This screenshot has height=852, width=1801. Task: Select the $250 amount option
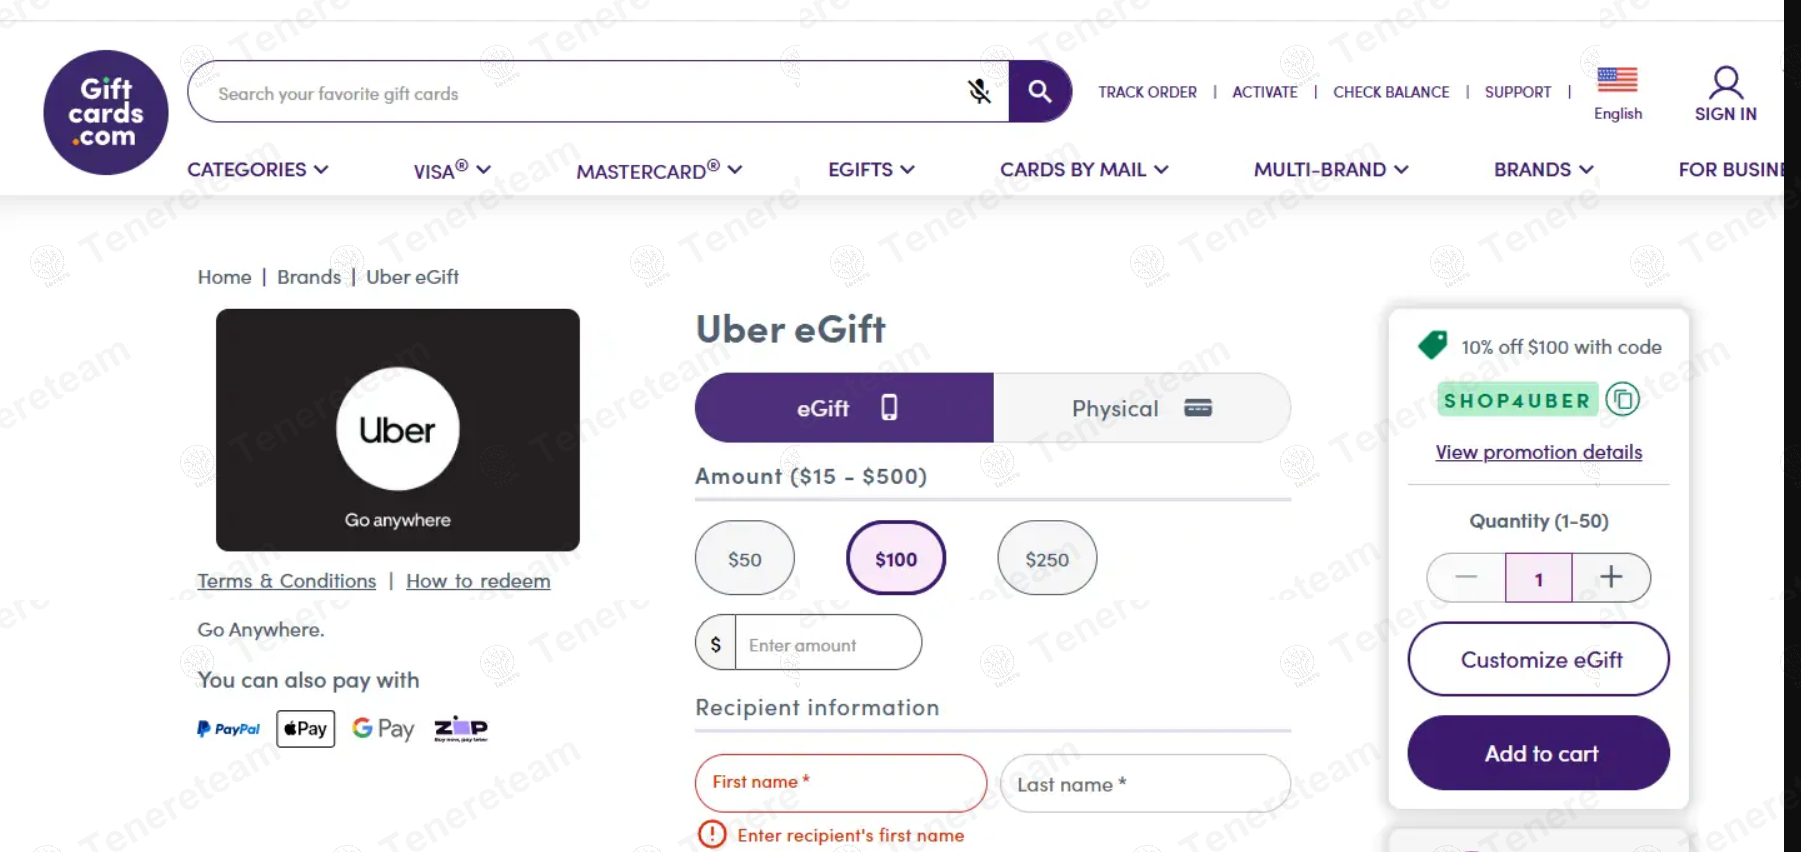1046,558
